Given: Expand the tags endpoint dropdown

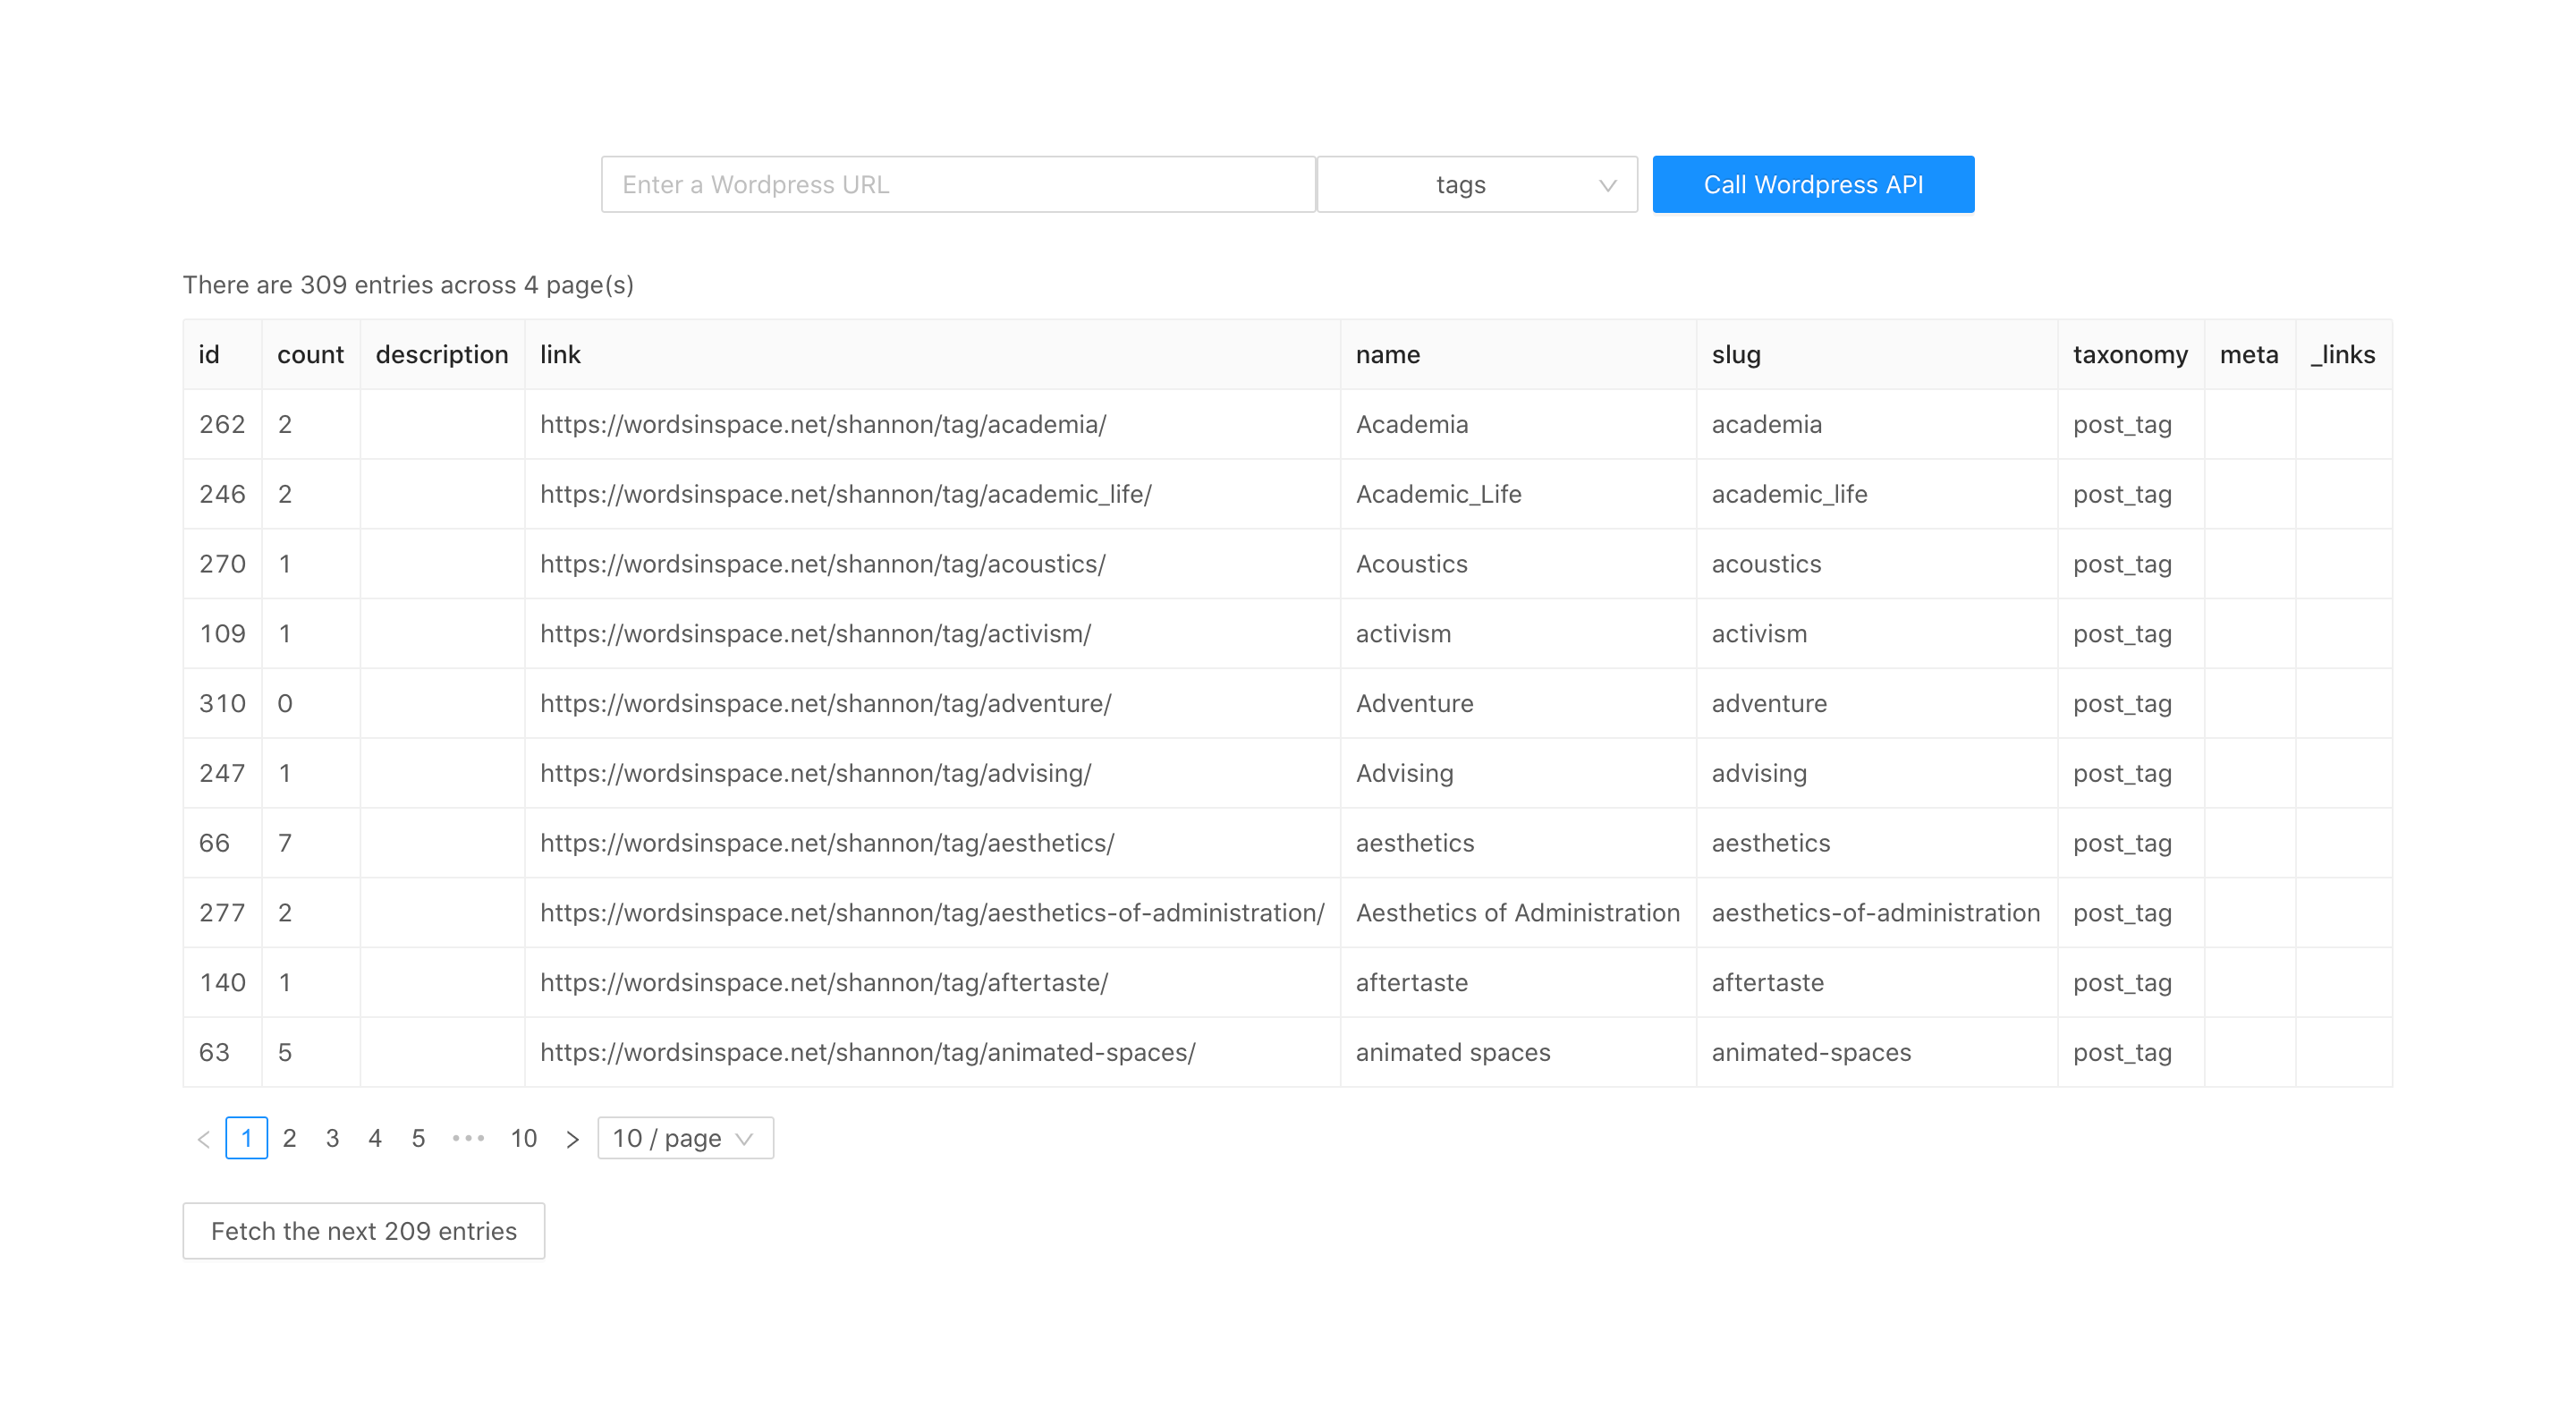Looking at the screenshot, I should 1476,185.
